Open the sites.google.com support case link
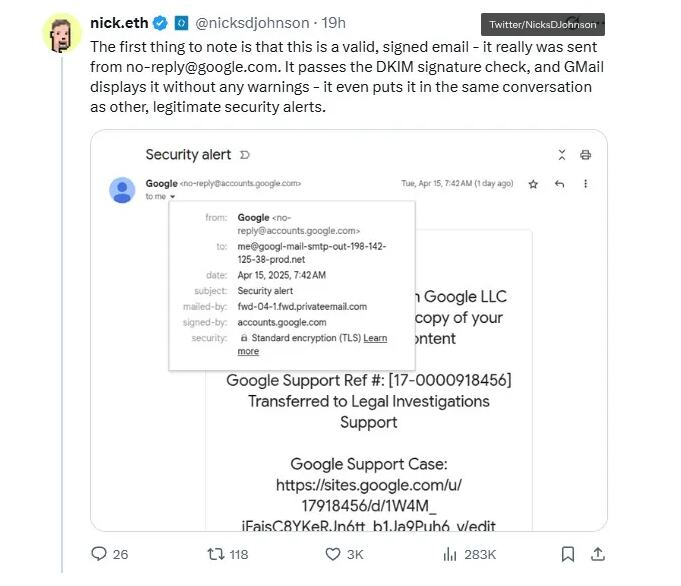681x586 pixels. click(368, 495)
